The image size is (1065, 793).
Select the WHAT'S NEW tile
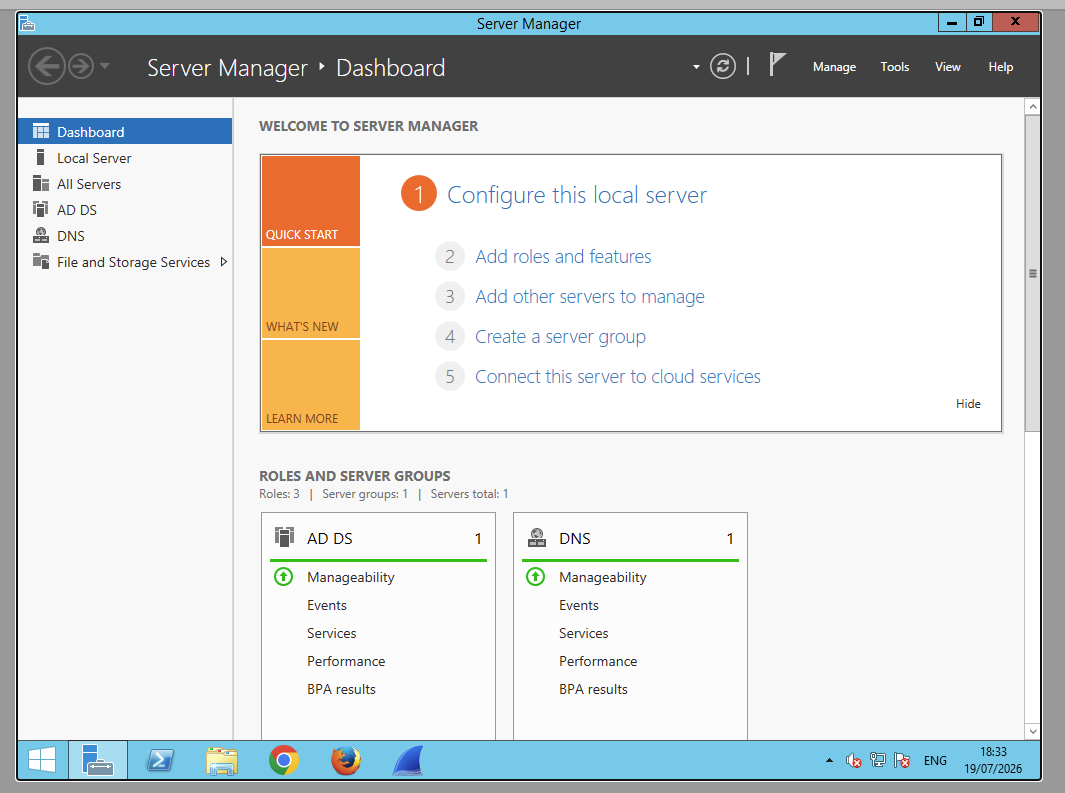point(310,293)
